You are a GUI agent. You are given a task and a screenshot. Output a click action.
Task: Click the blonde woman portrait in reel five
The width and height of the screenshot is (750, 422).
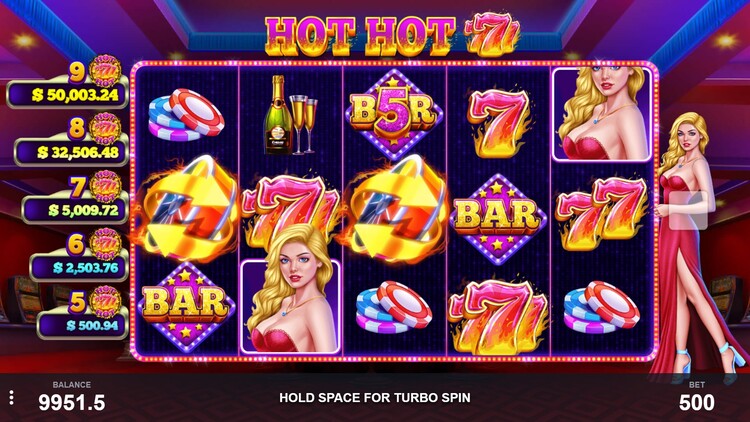point(602,114)
